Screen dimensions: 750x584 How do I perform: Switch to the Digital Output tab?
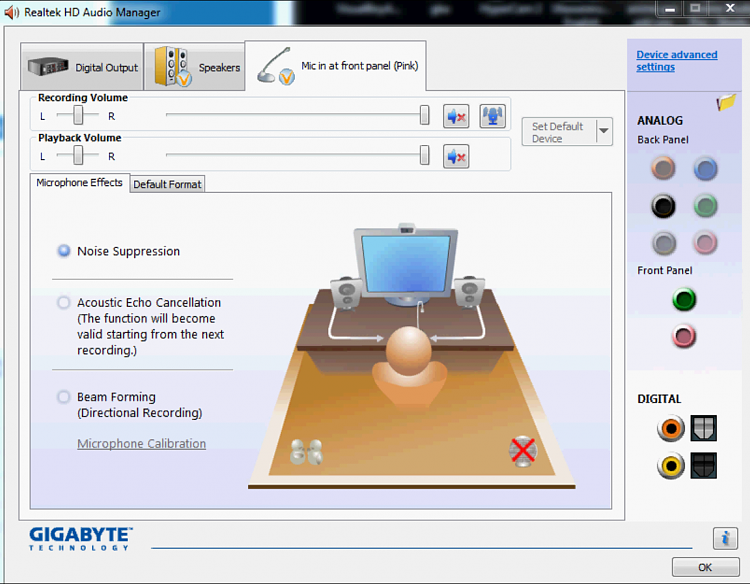coord(82,68)
